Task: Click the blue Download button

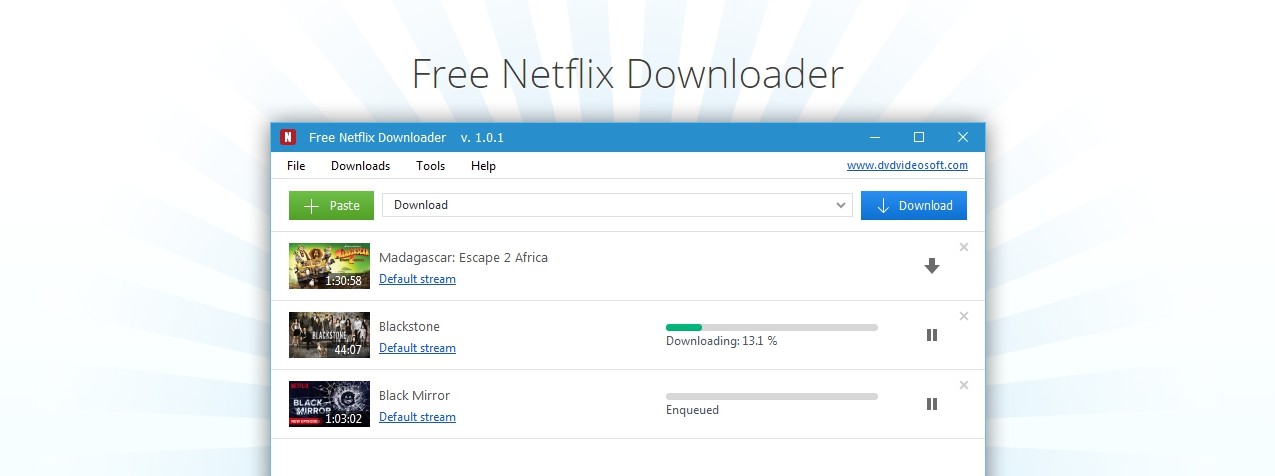Action: tap(914, 205)
